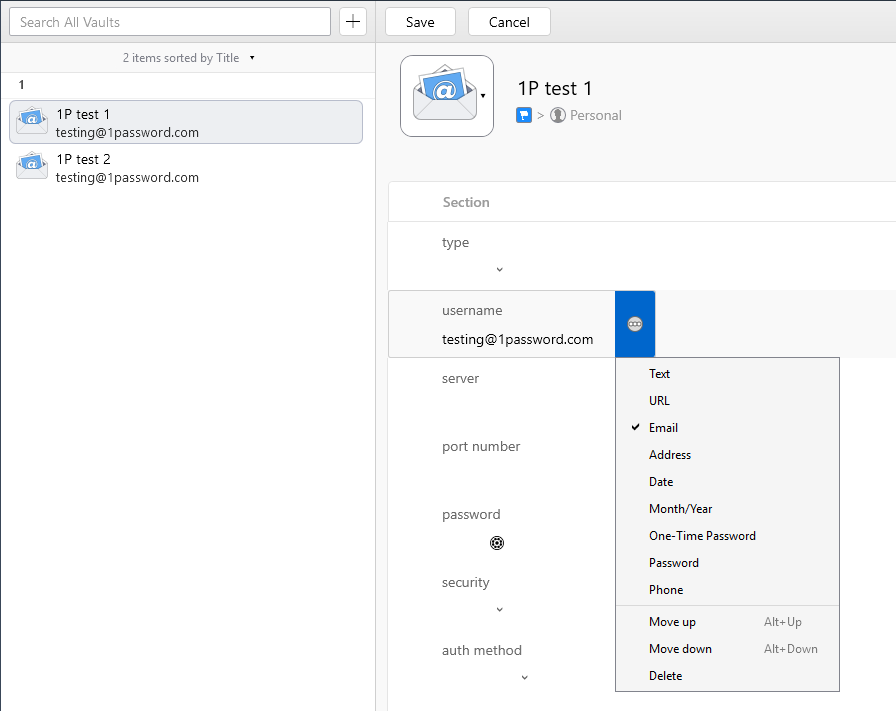
Task: Choose URL field type in menu
Action: (727, 401)
